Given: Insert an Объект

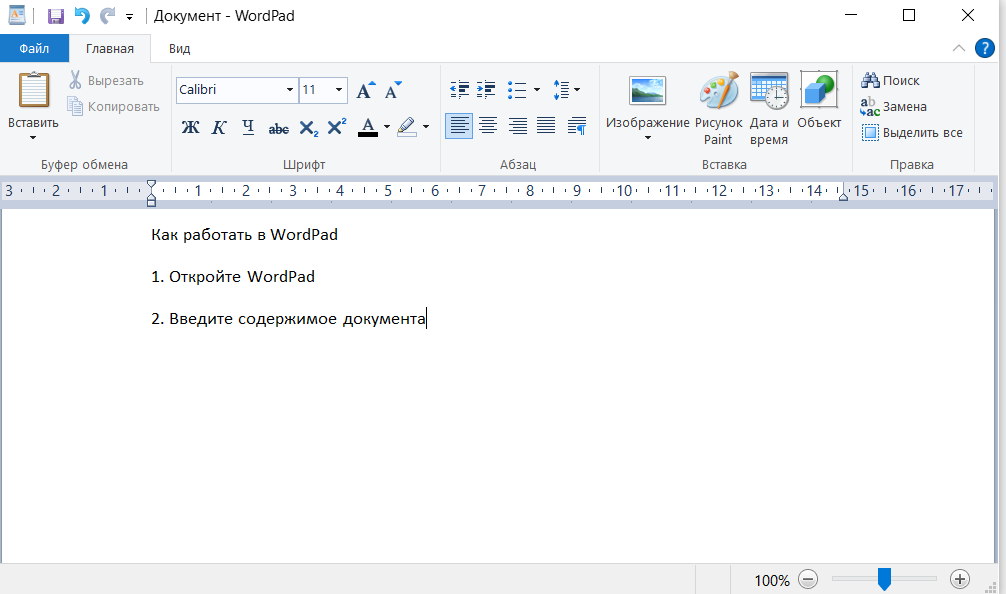Looking at the screenshot, I should pyautogui.click(x=819, y=101).
